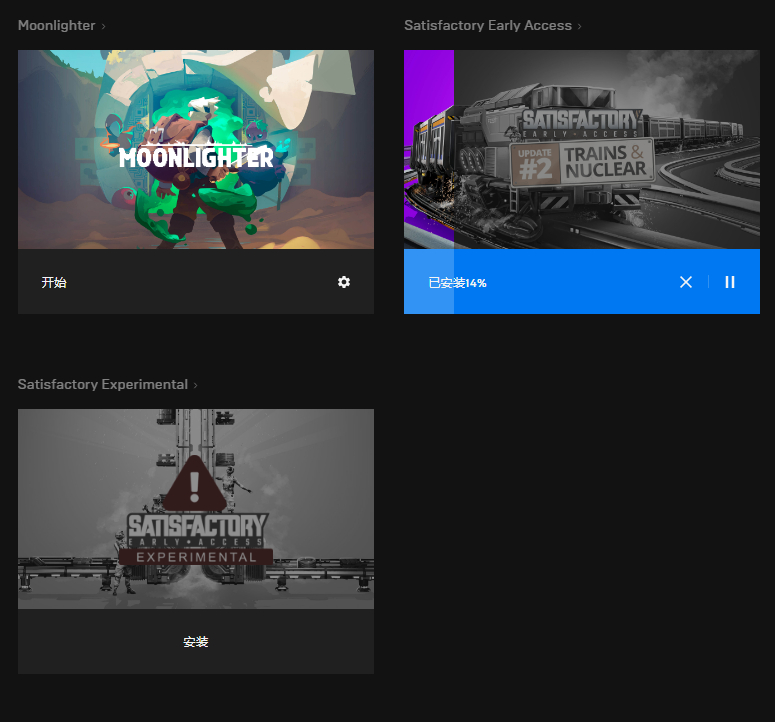775x722 pixels.
Task: Click 安装 to install Satisfactory Experimental
Action: (x=196, y=641)
